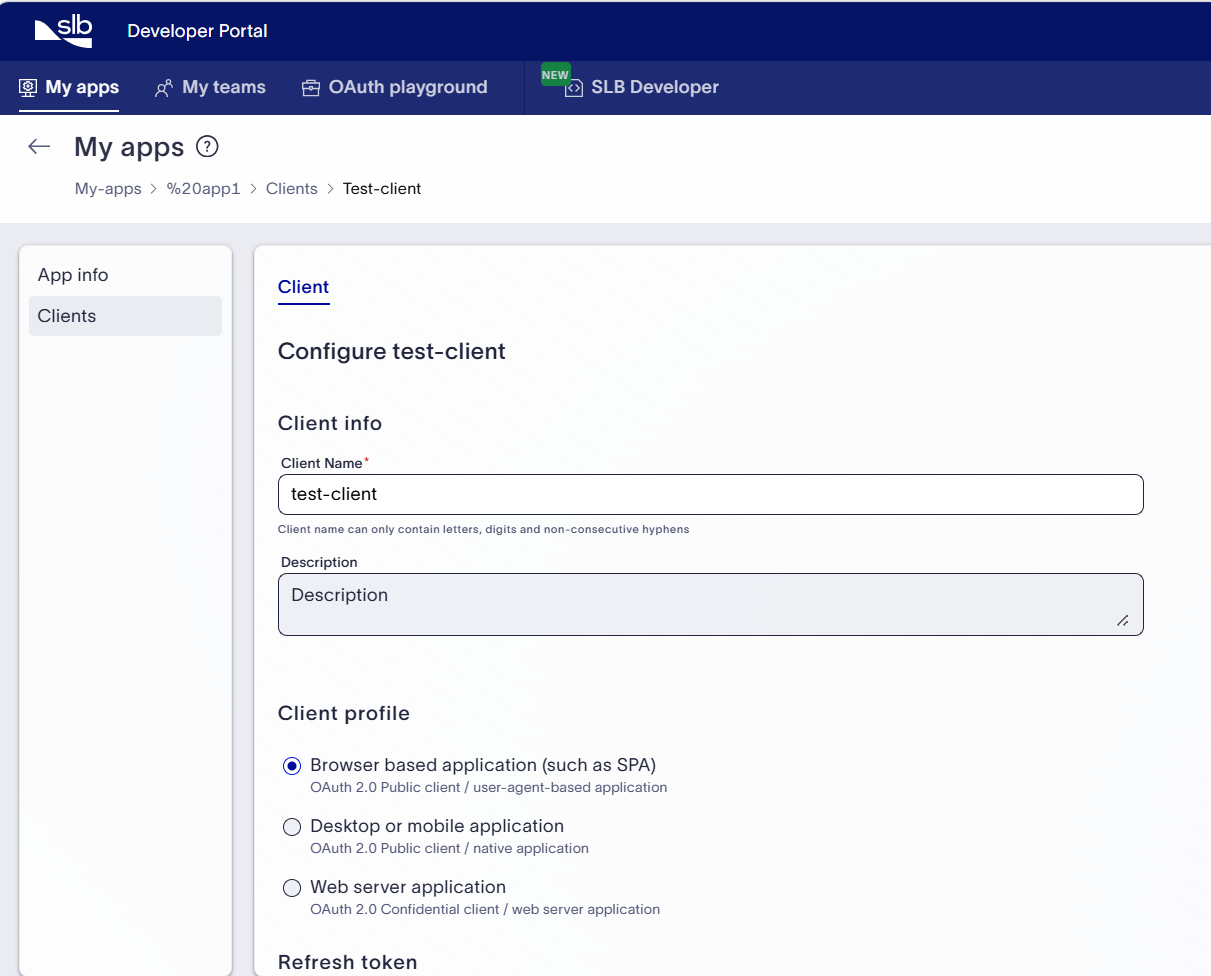The width and height of the screenshot is (1211, 976).
Task: Click 'OAuth 2.0 Public client / native application' text
Action: (x=449, y=848)
